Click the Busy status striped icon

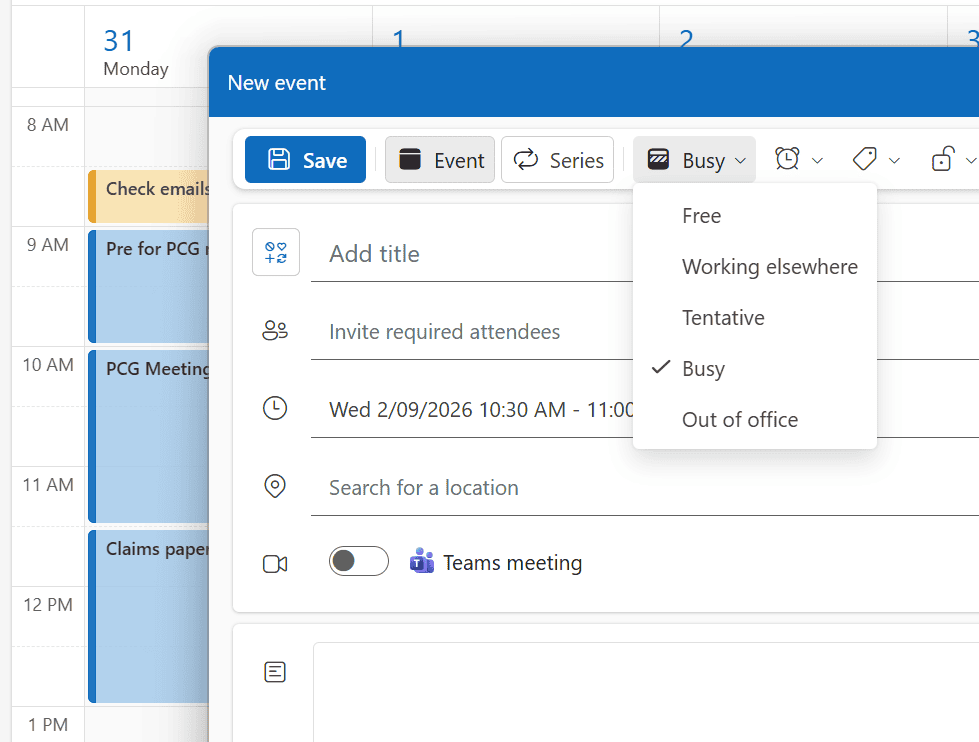pyautogui.click(x=659, y=159)
